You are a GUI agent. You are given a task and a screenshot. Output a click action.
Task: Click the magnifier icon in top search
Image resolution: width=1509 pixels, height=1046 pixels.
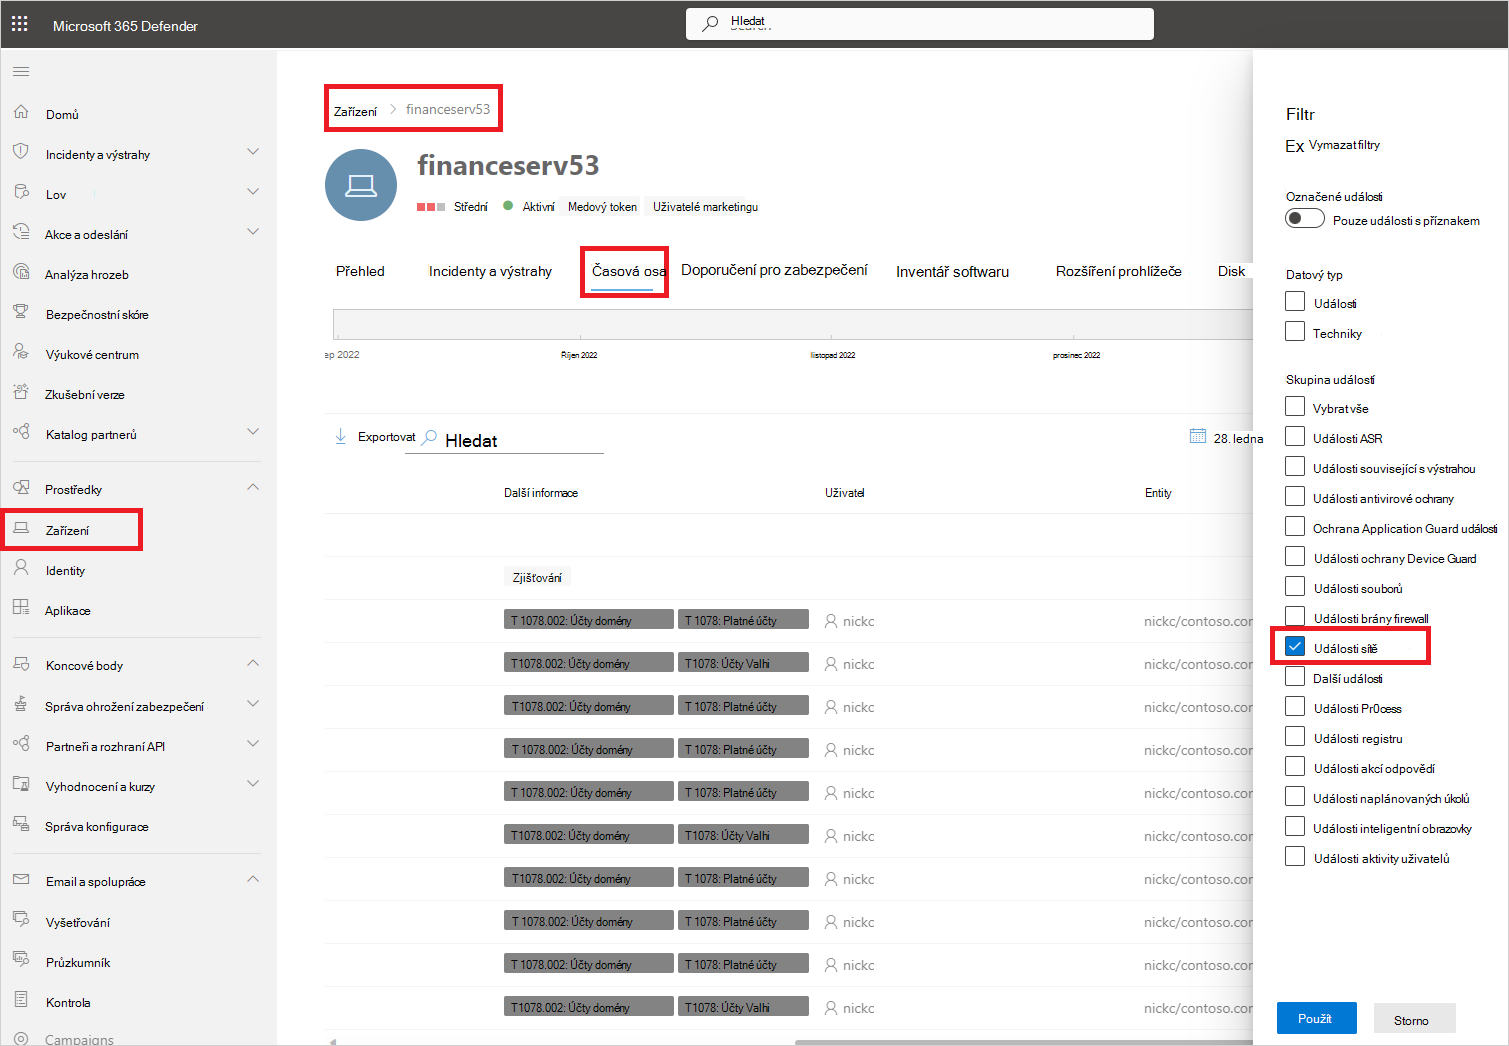coord(710,23)
